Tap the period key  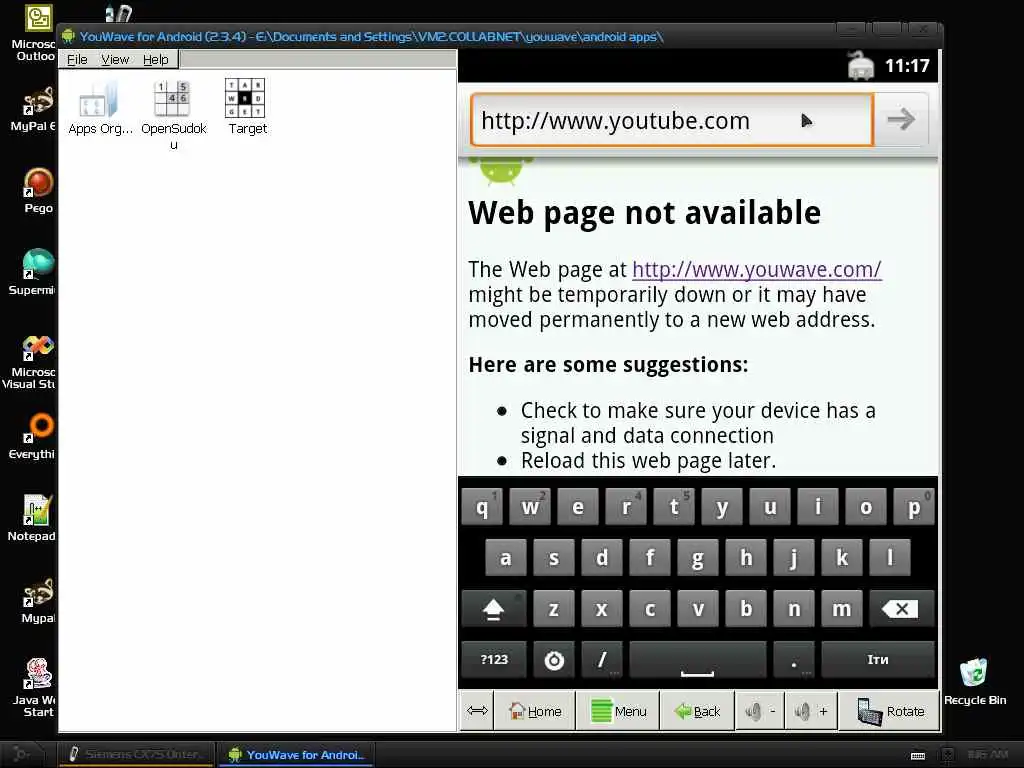793,660
